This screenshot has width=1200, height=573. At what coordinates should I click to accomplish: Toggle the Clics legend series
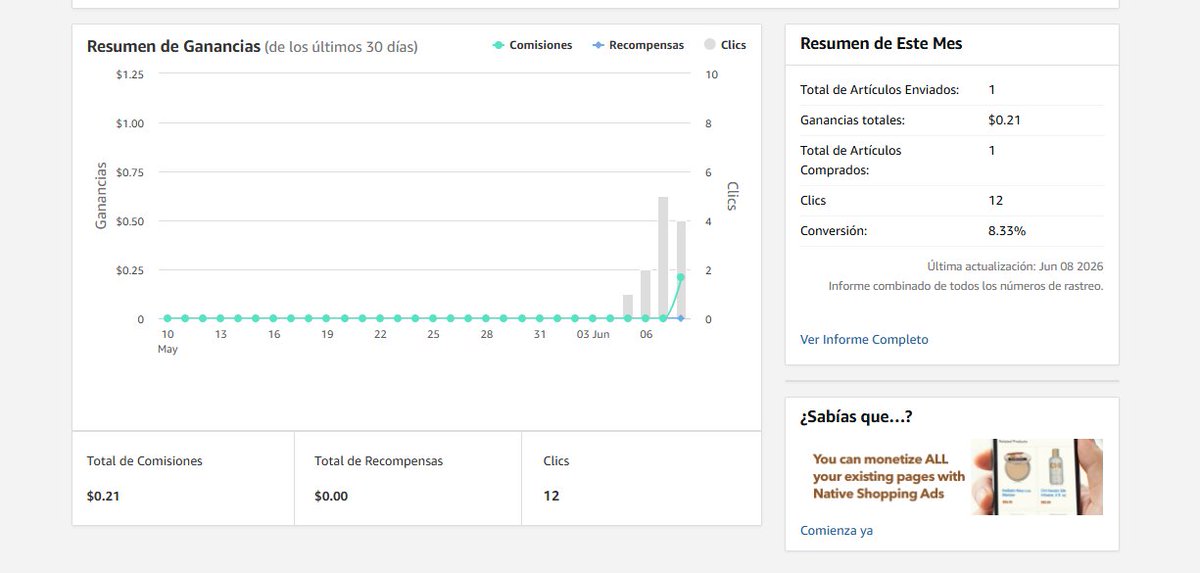tap(725, 45)
